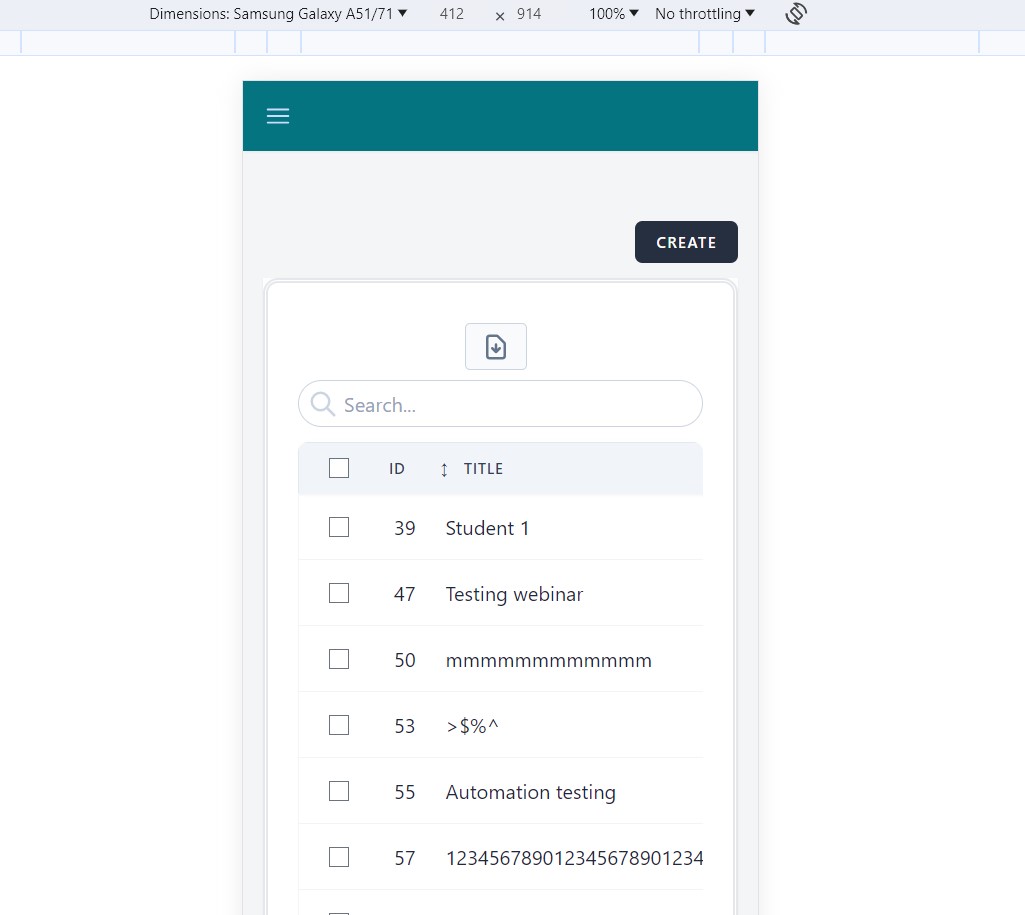The width and height of the screenshot is (1025, 915).
Task: Select the Testing webinar row checkbox
Action: (x=339, y=593)
